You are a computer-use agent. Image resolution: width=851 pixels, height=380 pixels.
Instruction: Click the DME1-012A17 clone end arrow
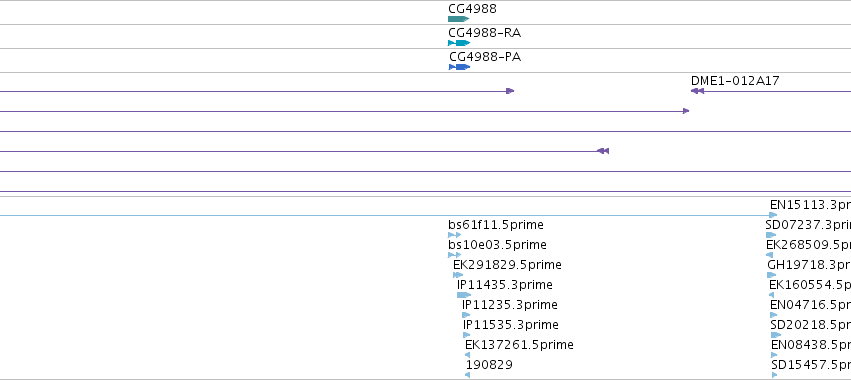(x=697, y=91)
